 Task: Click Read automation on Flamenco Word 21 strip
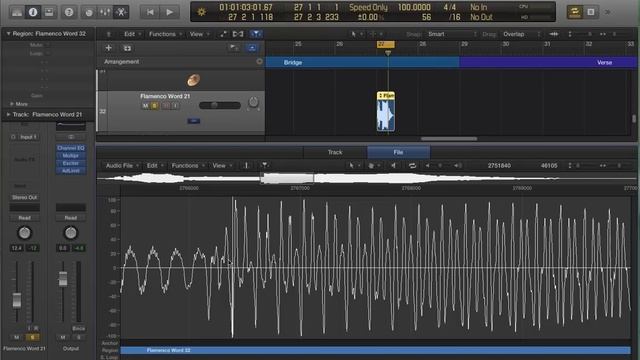[x=24, y=218]
